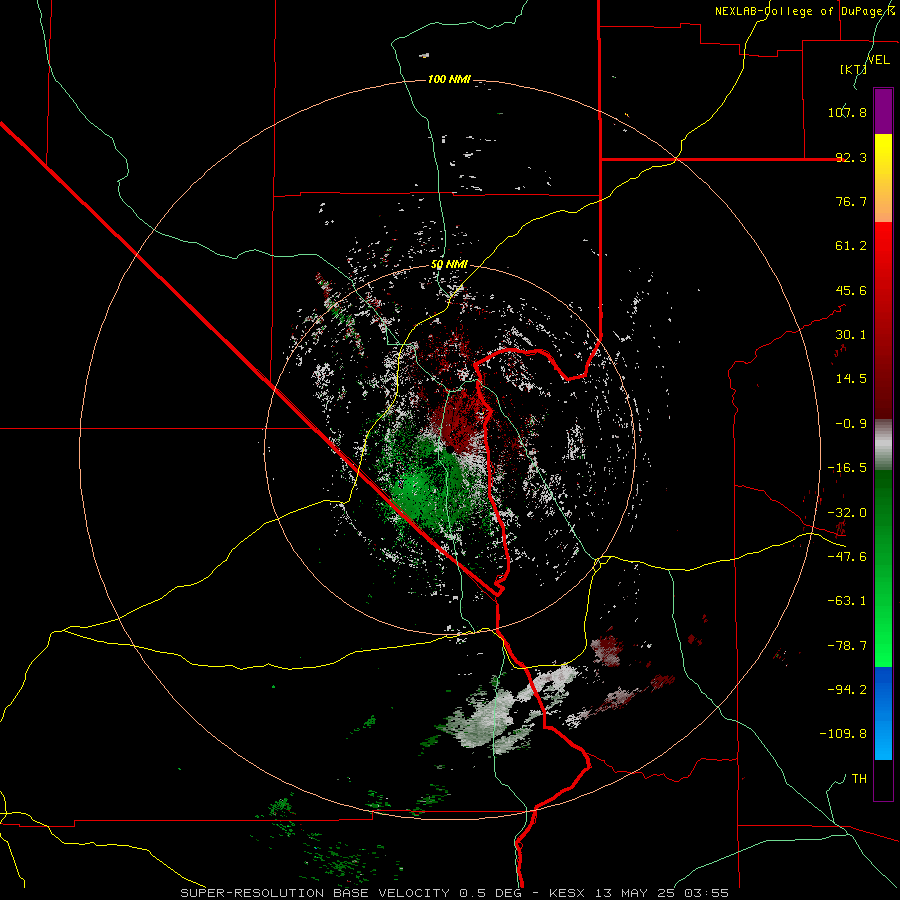The width and height of the screenshot is (900, 900).
Task: Select the -32.0 value on velocity scale
Action: click(847, 513)
